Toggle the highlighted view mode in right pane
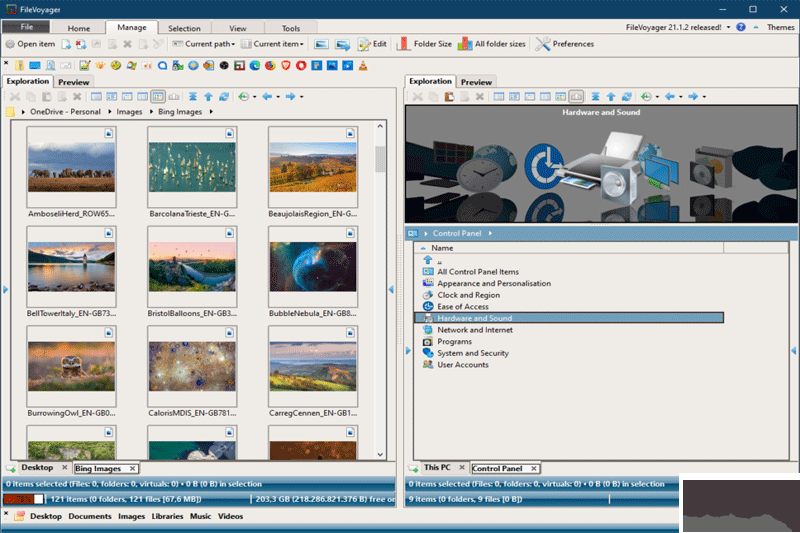The height and width of the screenshot is (533, 800). pos(576,97)
